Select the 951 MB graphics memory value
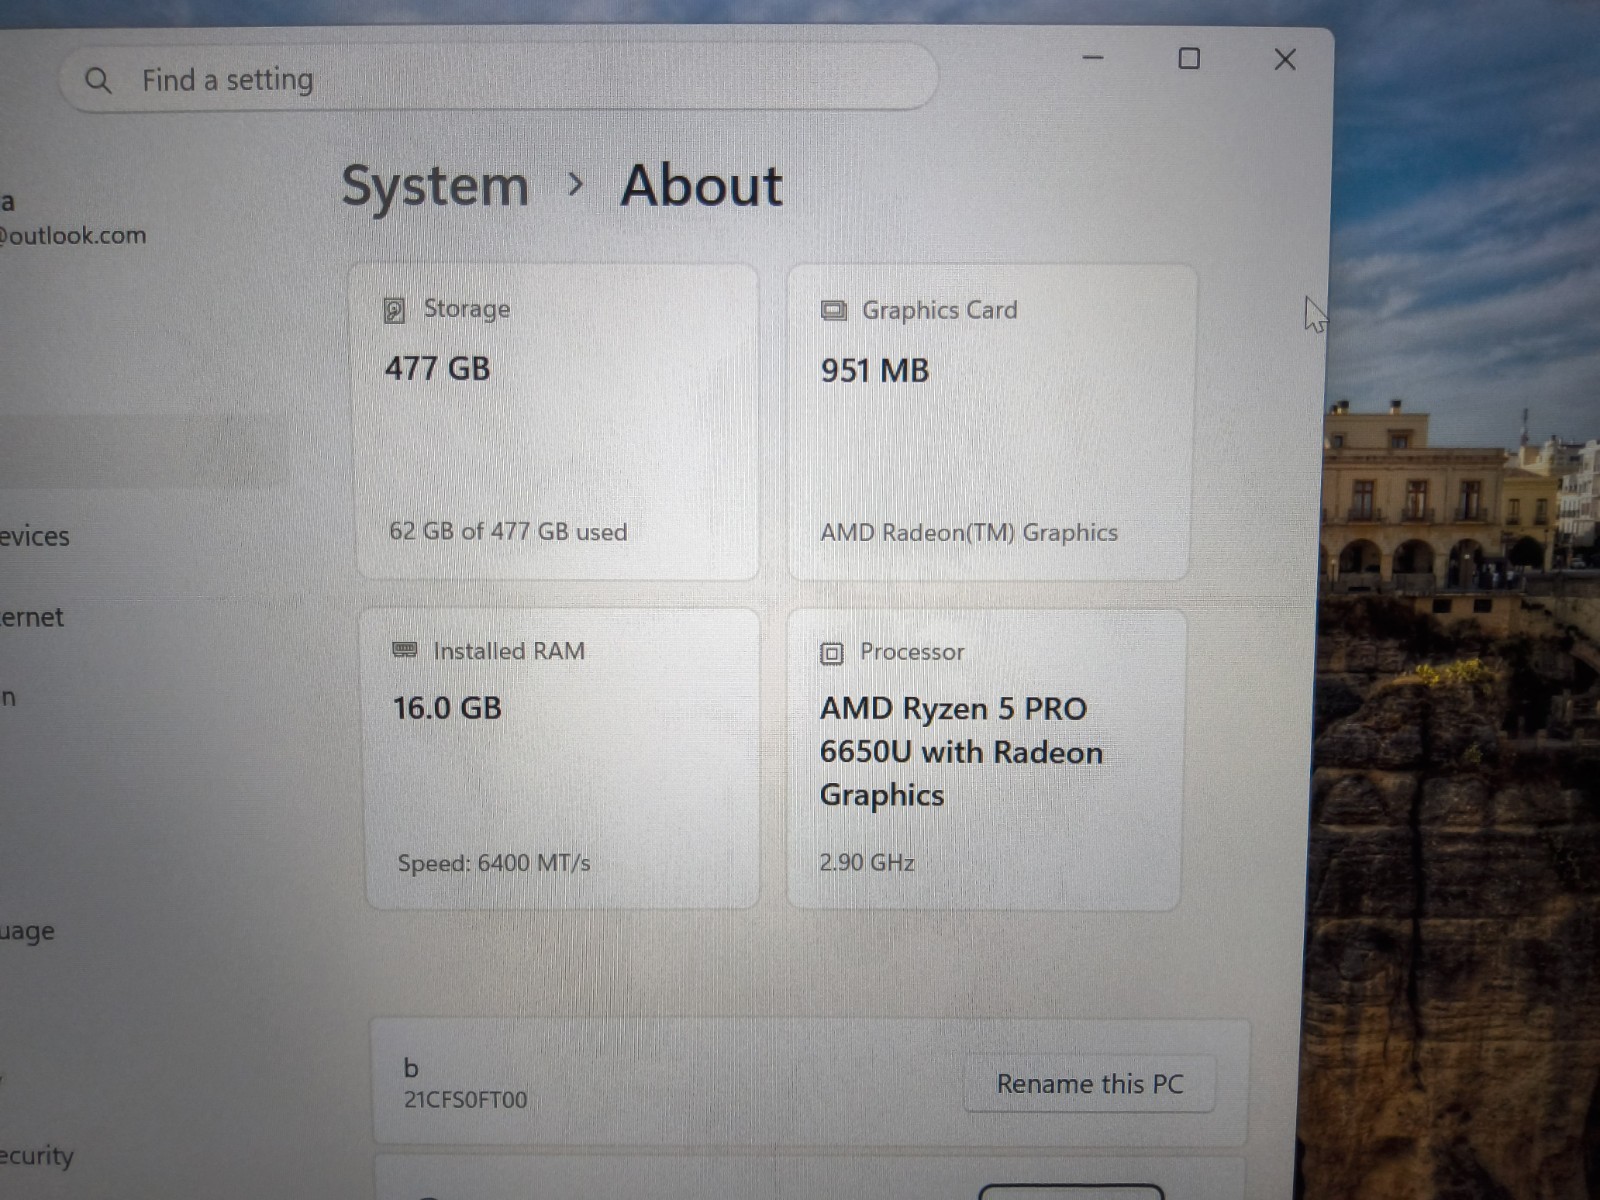 tap(875, 371)
